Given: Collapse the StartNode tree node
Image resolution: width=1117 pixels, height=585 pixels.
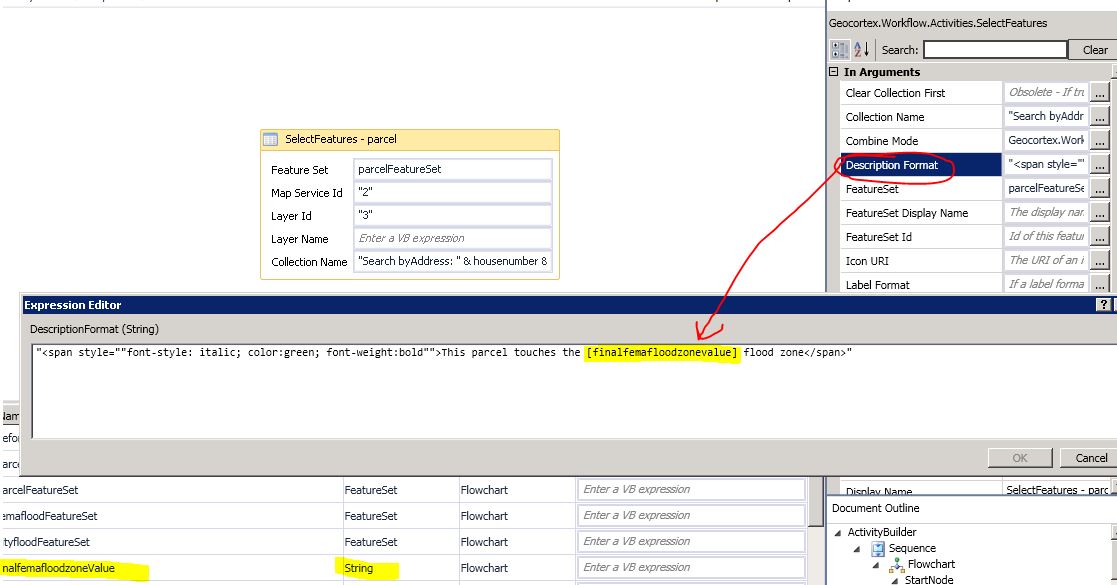Looking at the screenshot, I should coord(895,581).
